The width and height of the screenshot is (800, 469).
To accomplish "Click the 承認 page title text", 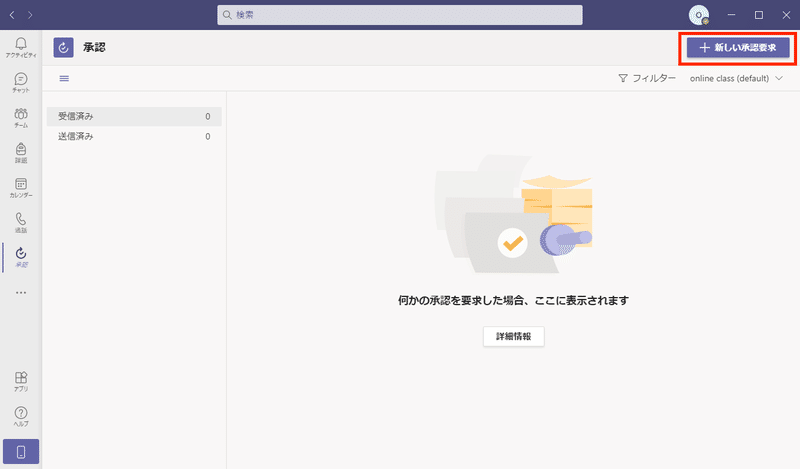I will click(x=94, y=47).
